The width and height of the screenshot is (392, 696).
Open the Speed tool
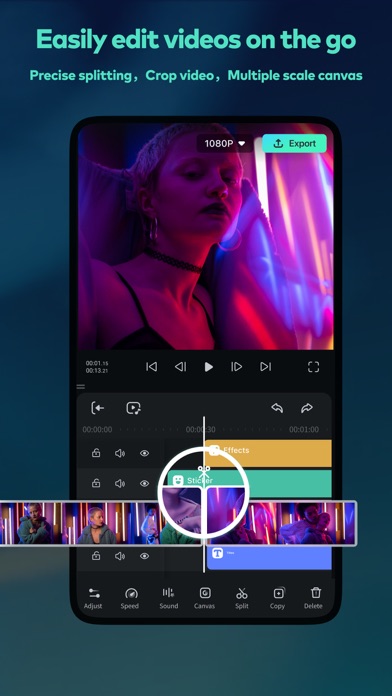130,598
